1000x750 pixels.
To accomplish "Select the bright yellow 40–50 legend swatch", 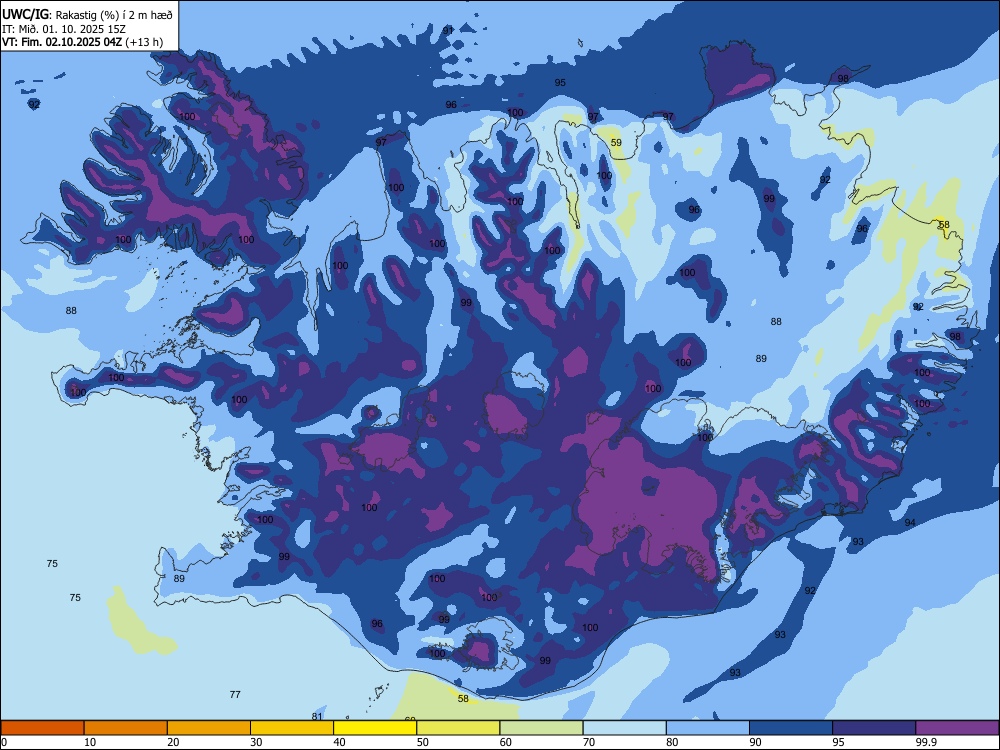I will [x=375, y=728].
